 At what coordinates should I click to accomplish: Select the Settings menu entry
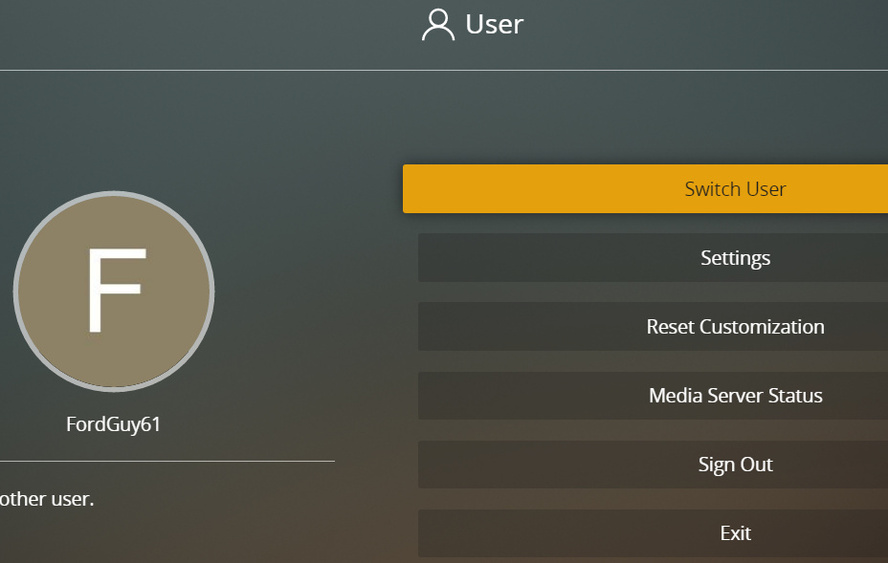point(735,258)
